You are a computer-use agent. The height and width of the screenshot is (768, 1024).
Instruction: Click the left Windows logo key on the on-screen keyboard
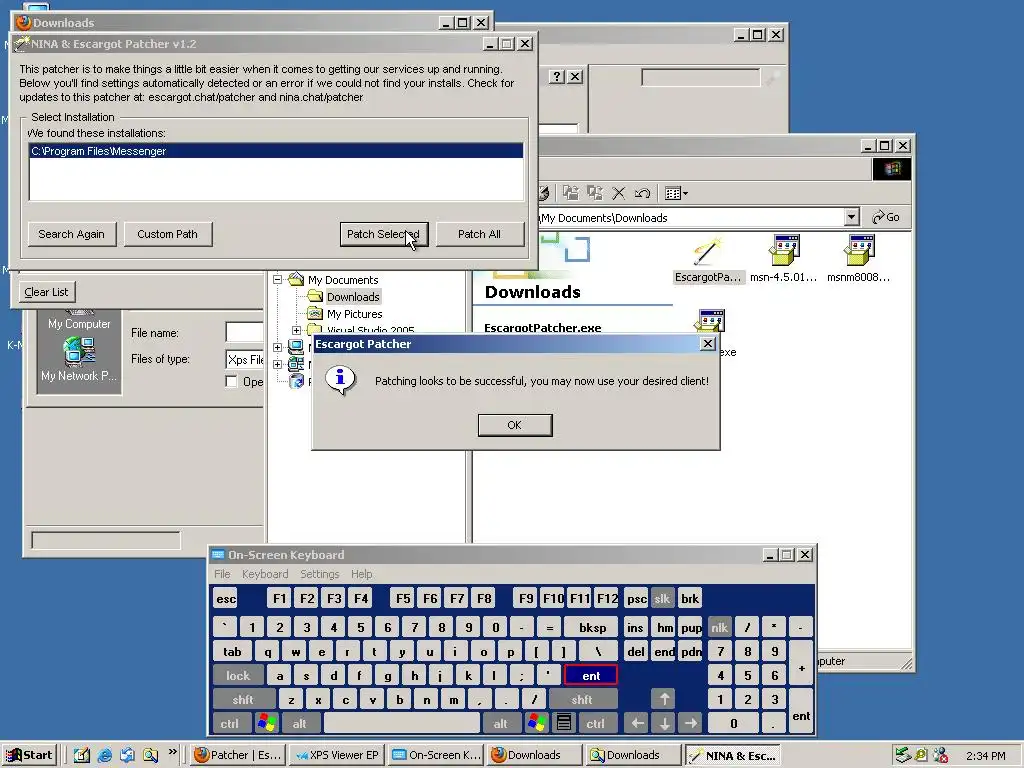tap(266, 724)
